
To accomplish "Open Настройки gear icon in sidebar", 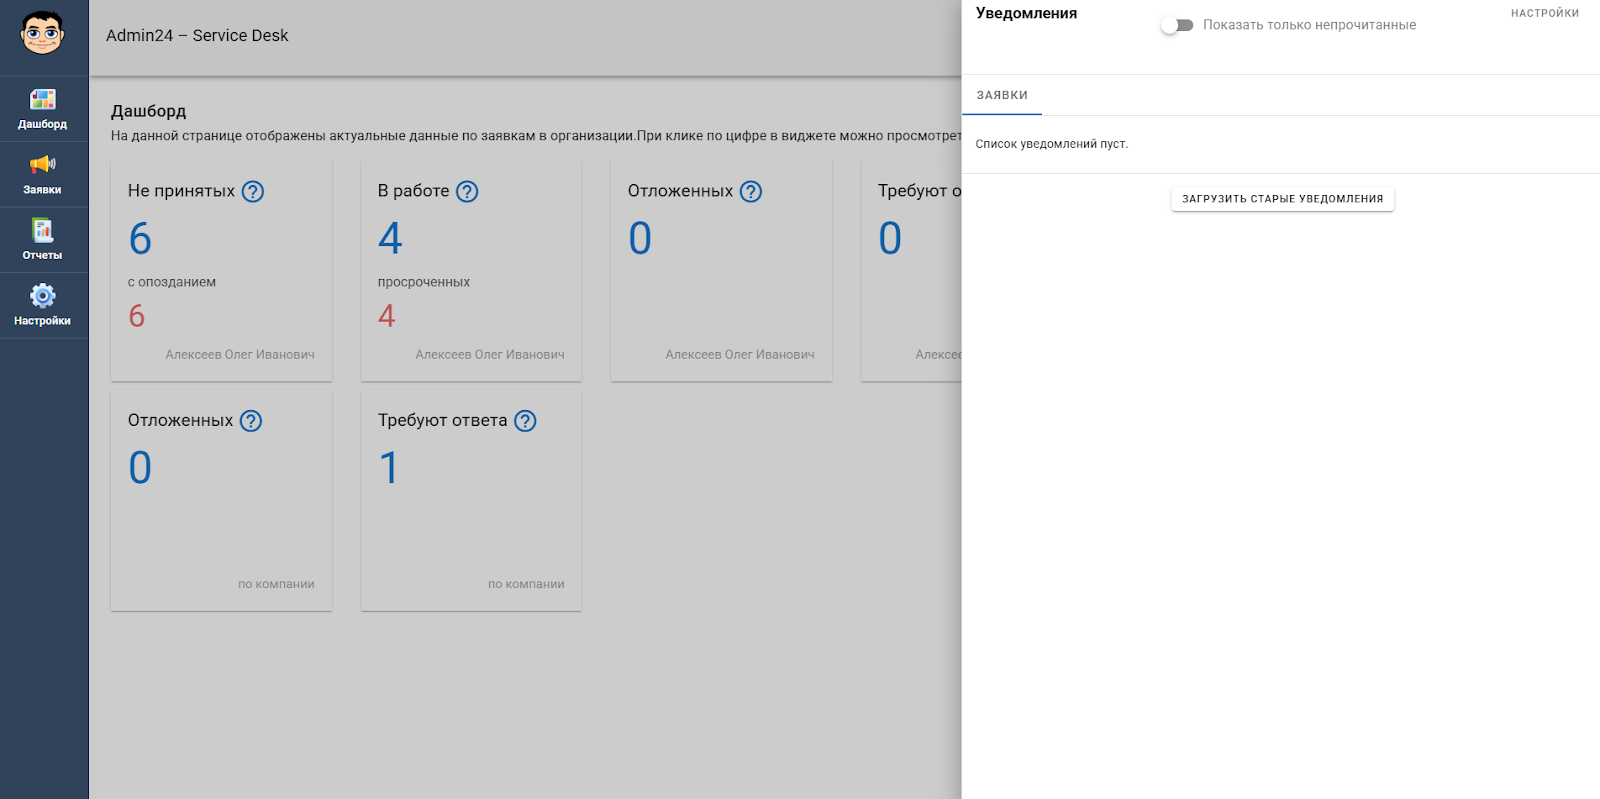I will pos(42,296).
